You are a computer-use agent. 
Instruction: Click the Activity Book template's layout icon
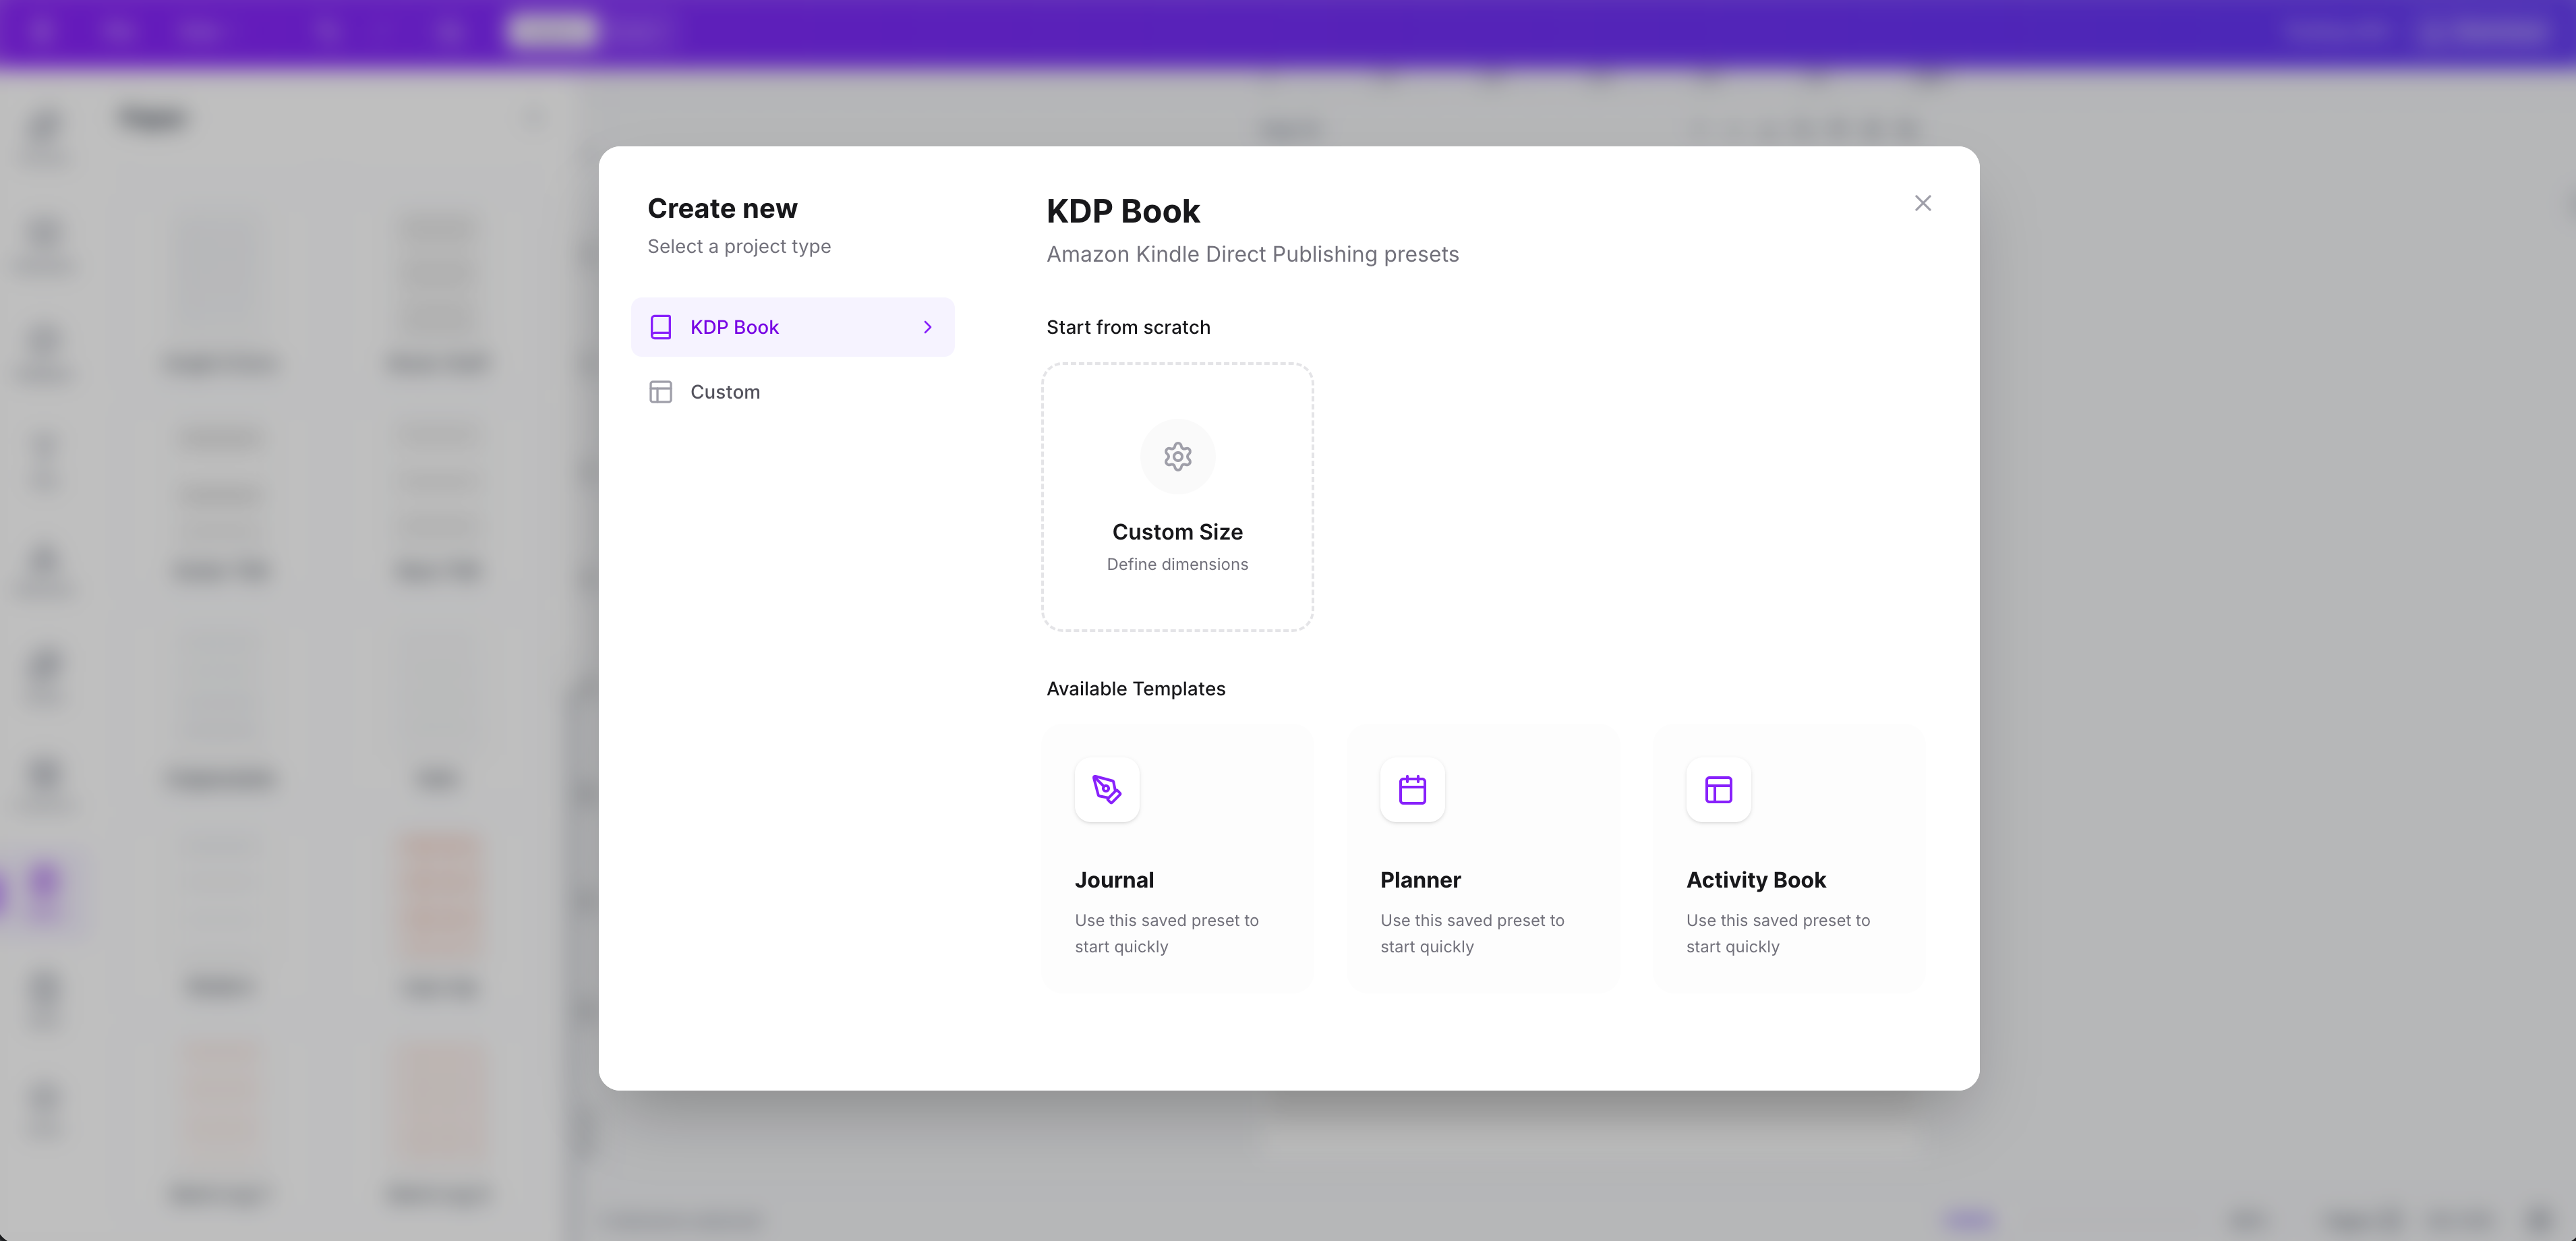(1717, 790)
